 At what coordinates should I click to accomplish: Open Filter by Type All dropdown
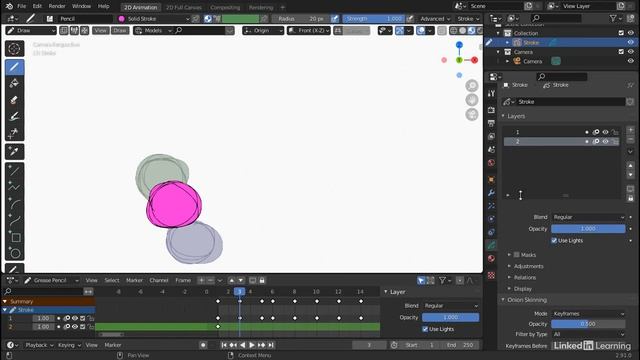coord(588,334)
